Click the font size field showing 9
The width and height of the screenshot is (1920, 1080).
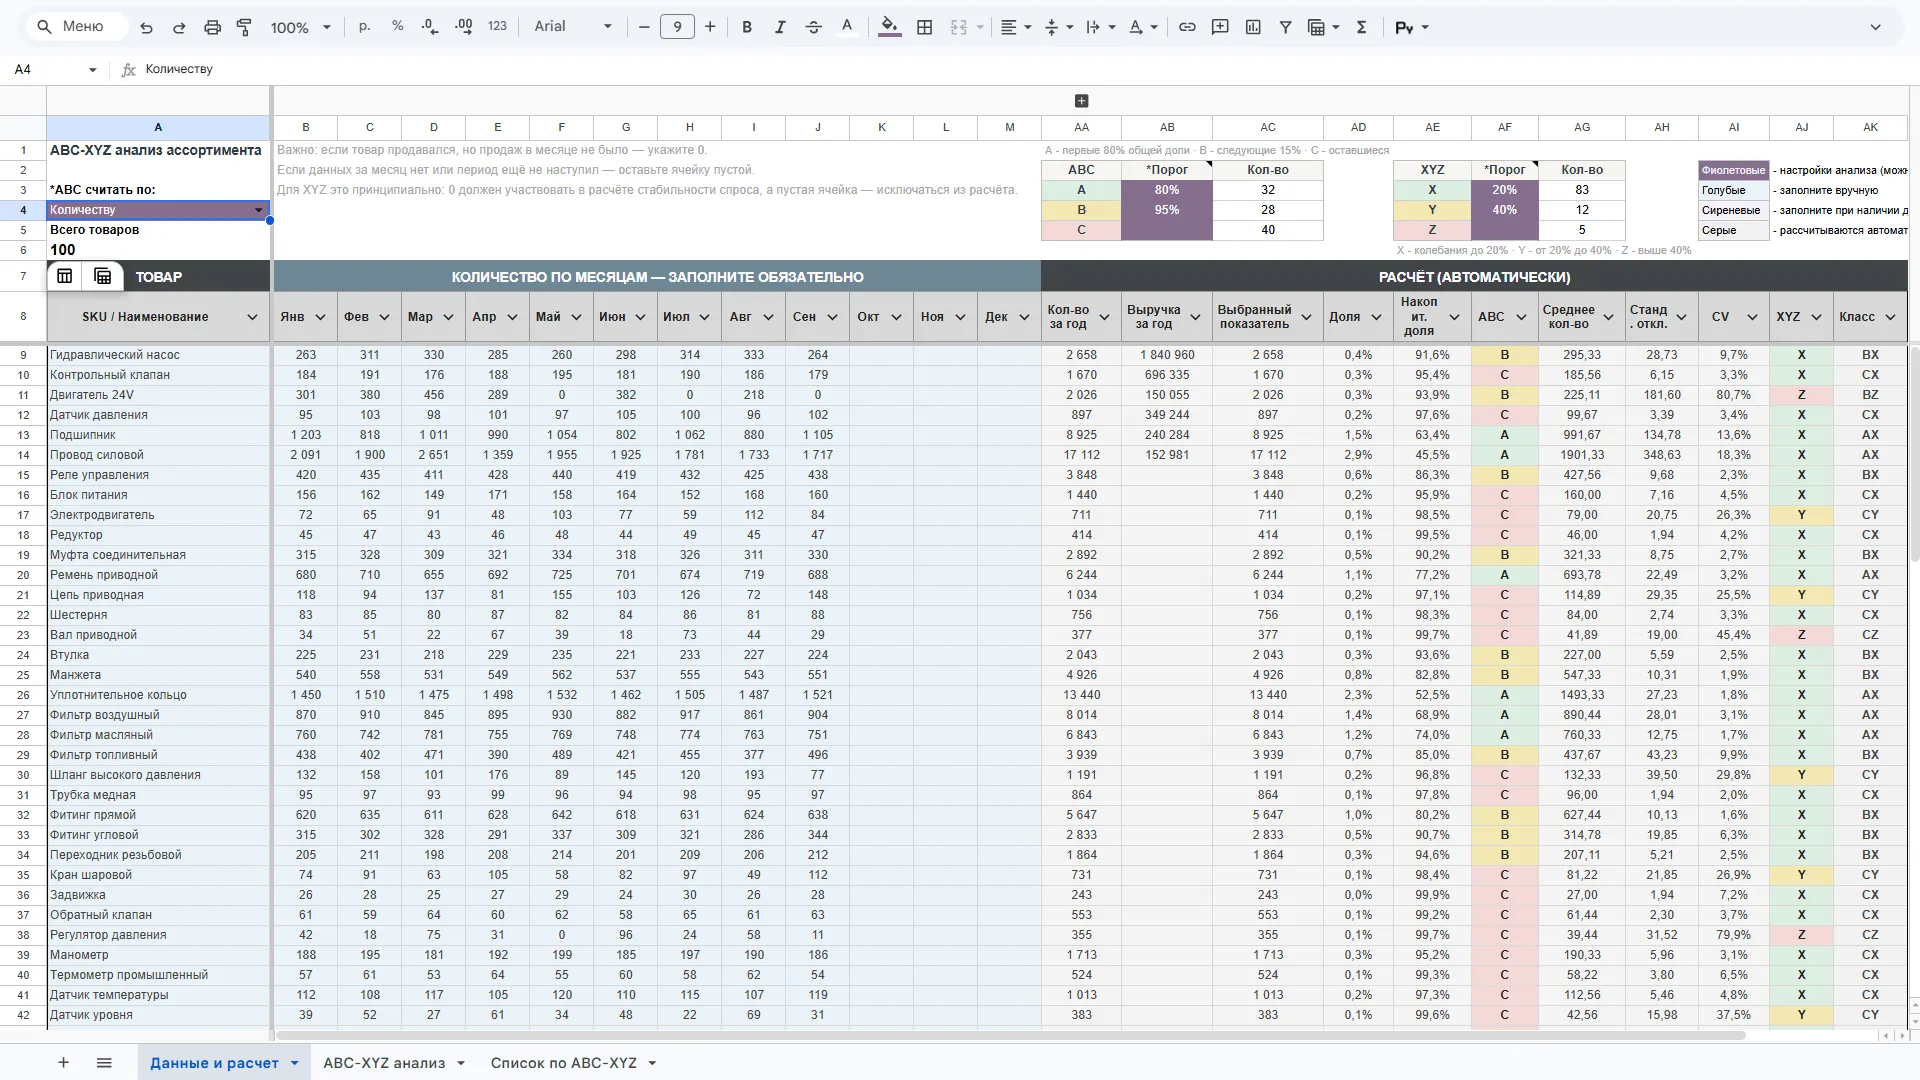677,27
